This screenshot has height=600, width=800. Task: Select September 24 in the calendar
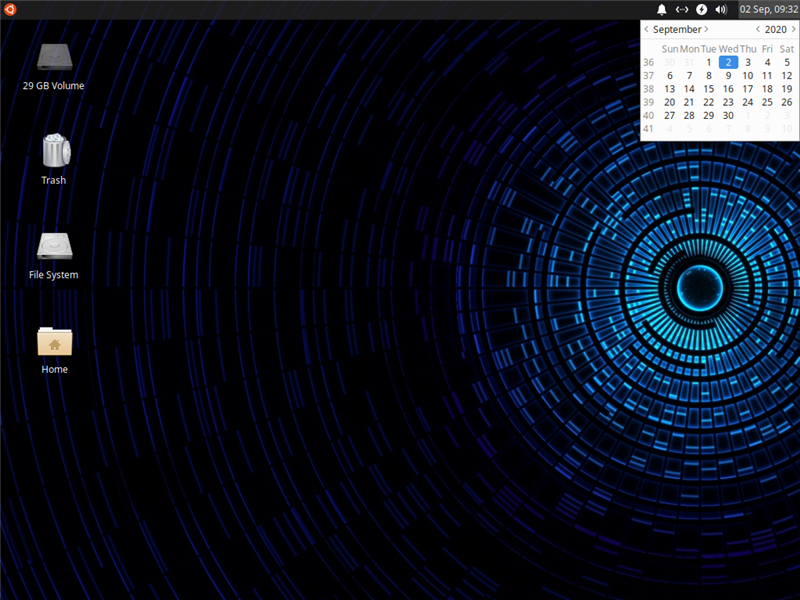pos(748,102)
